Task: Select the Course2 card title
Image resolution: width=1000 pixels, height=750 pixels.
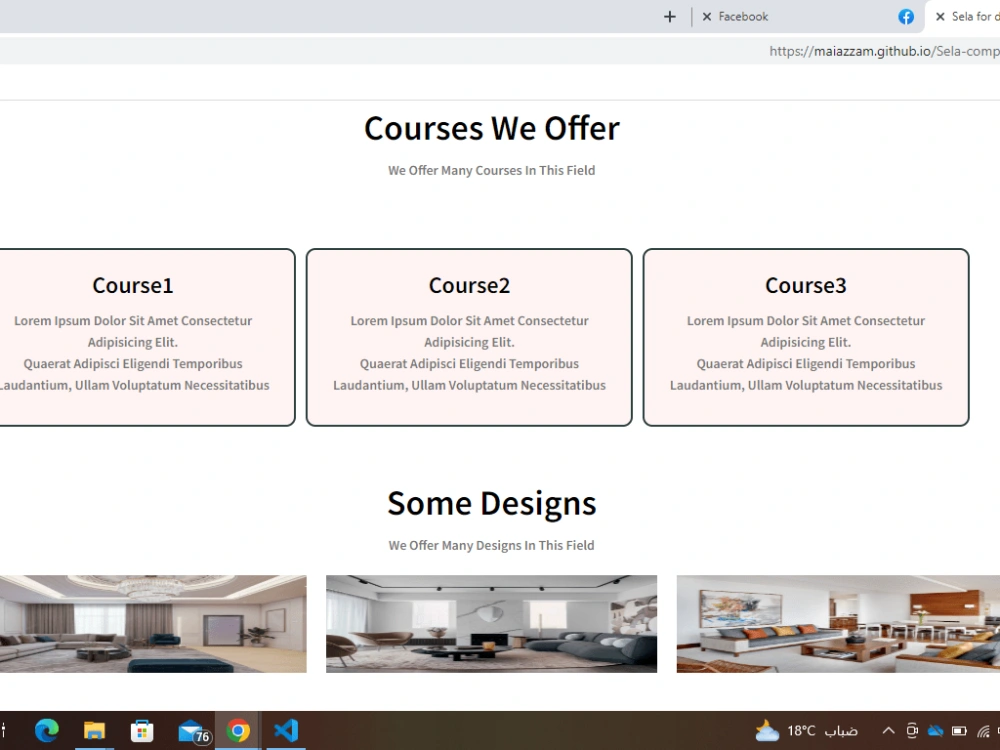Action: coord(469,285)
